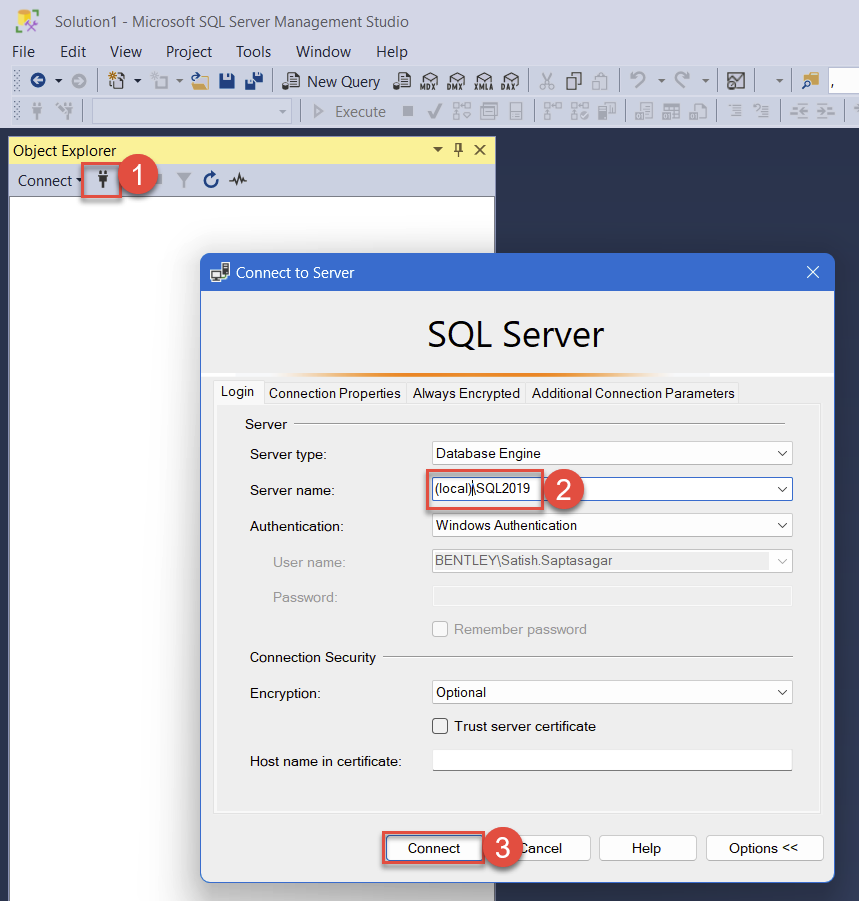Open the File menu
Image resolution: width=859 pixels, height=901 pixels.
(x=24, y=52)
